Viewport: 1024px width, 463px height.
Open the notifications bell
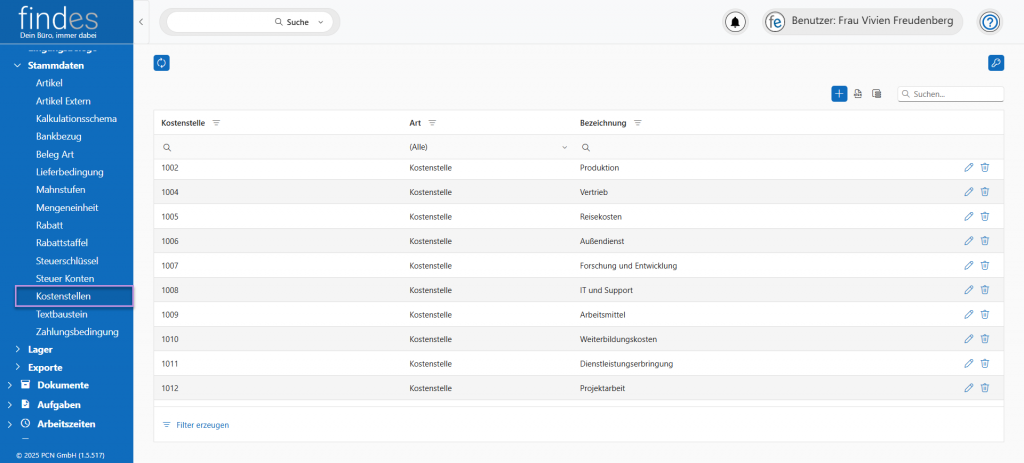tap(736, 22)
